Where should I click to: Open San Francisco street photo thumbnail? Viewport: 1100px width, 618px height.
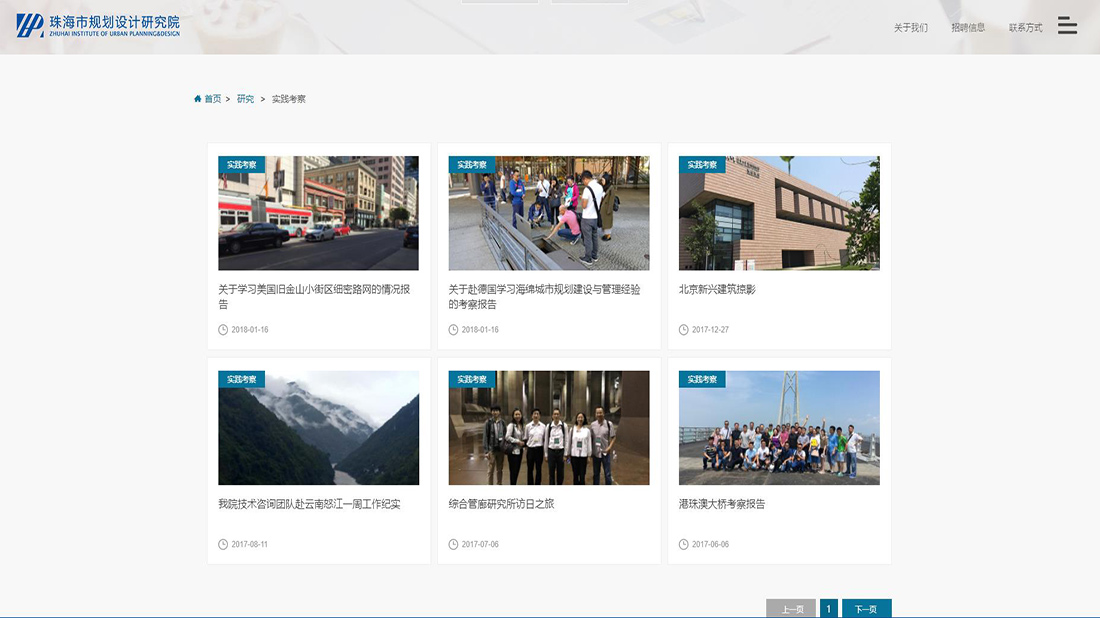318,213
